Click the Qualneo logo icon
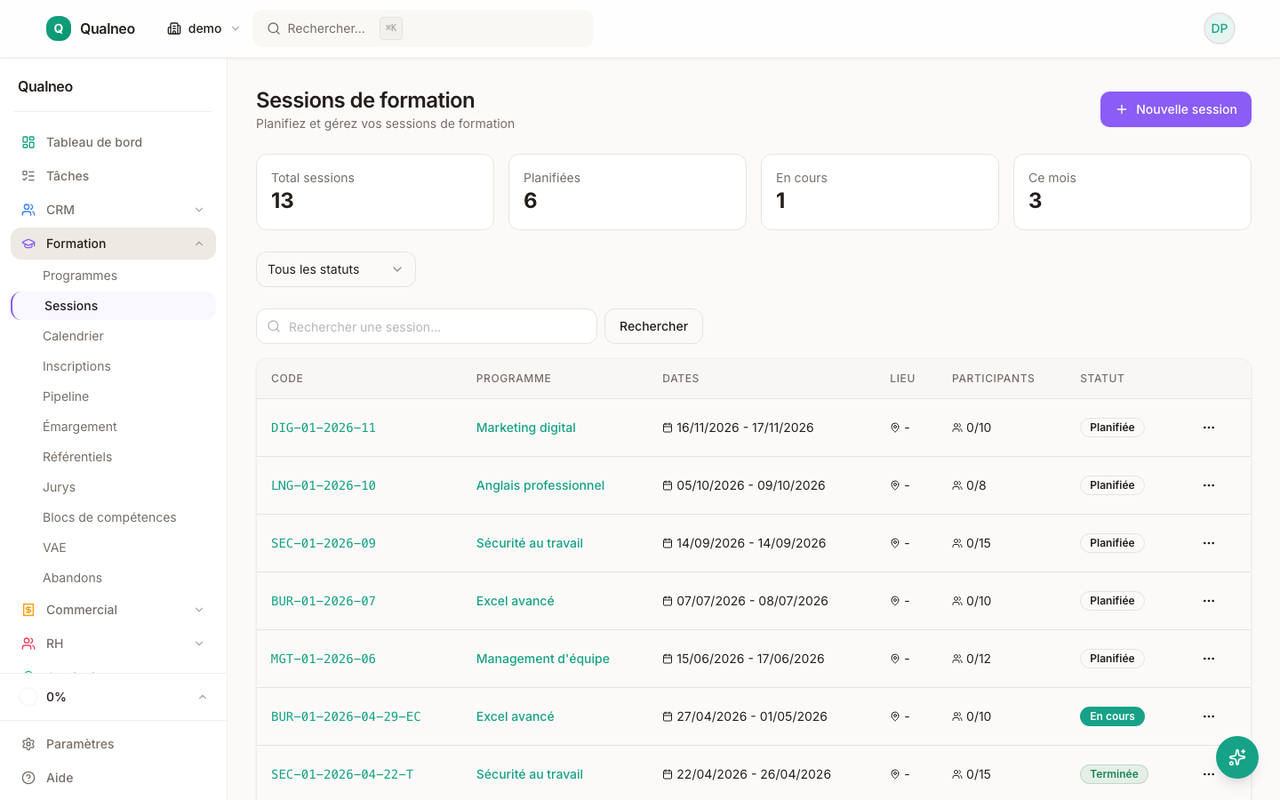Viewport: 1280px width, 800px height. coord(58,28)
